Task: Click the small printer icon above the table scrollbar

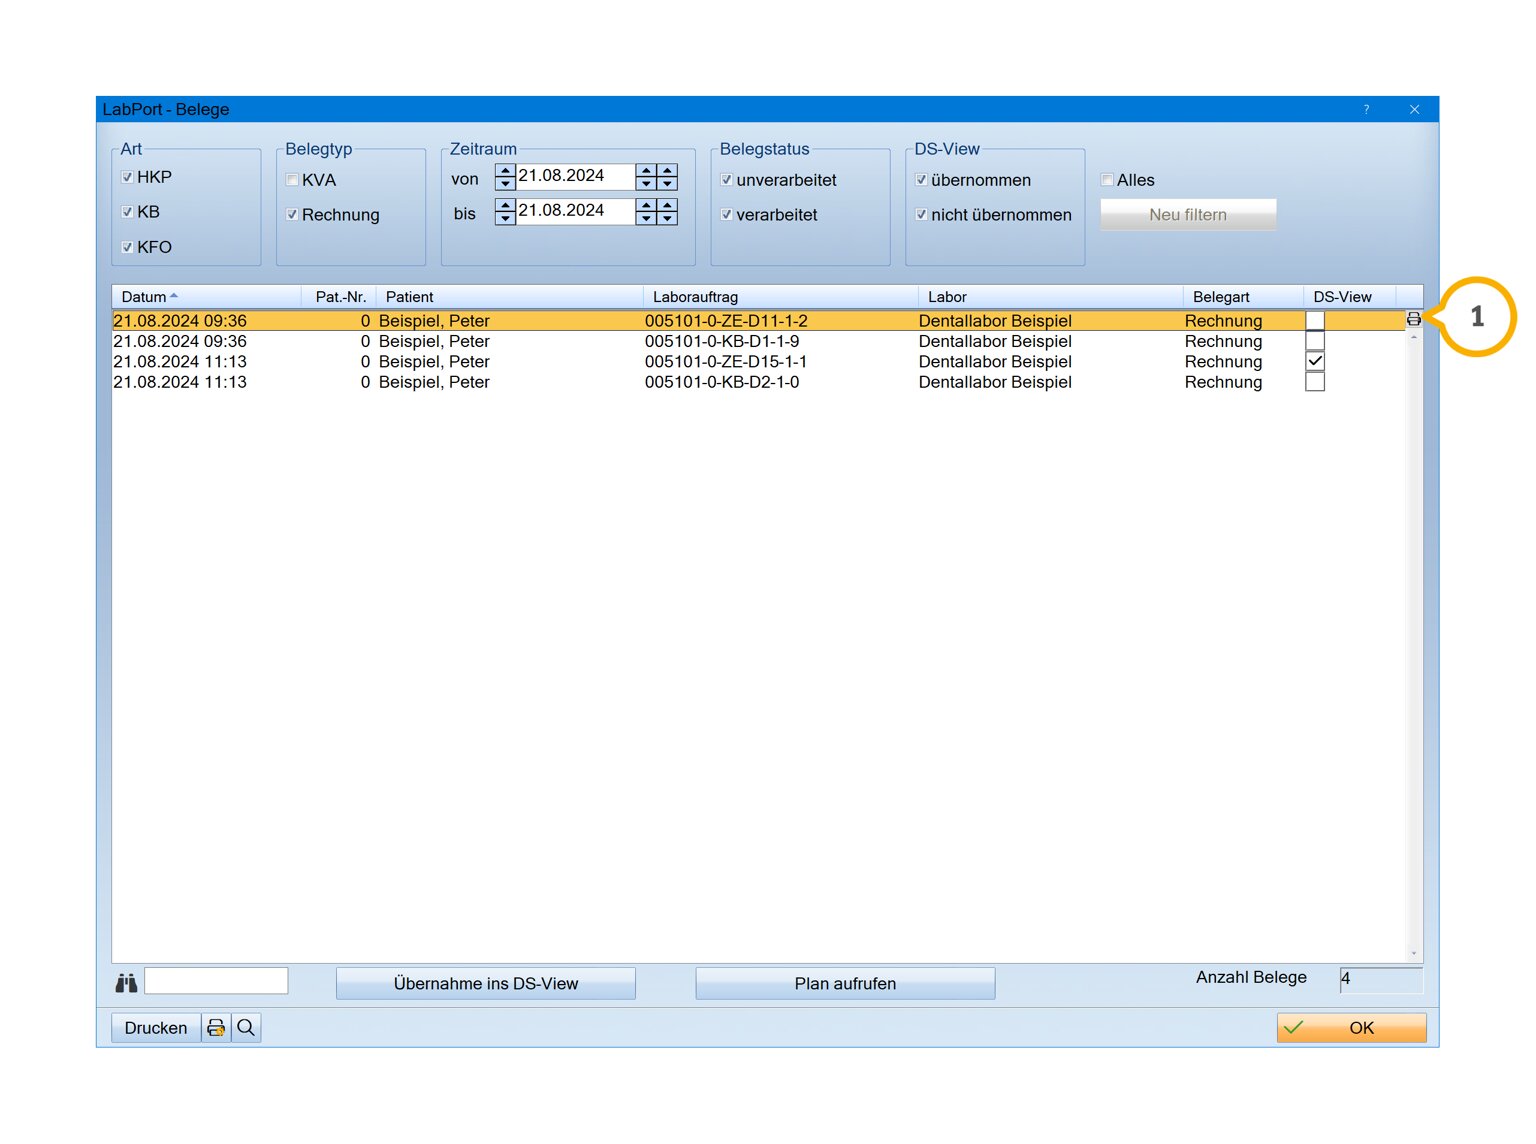Action: point(1414,319)
